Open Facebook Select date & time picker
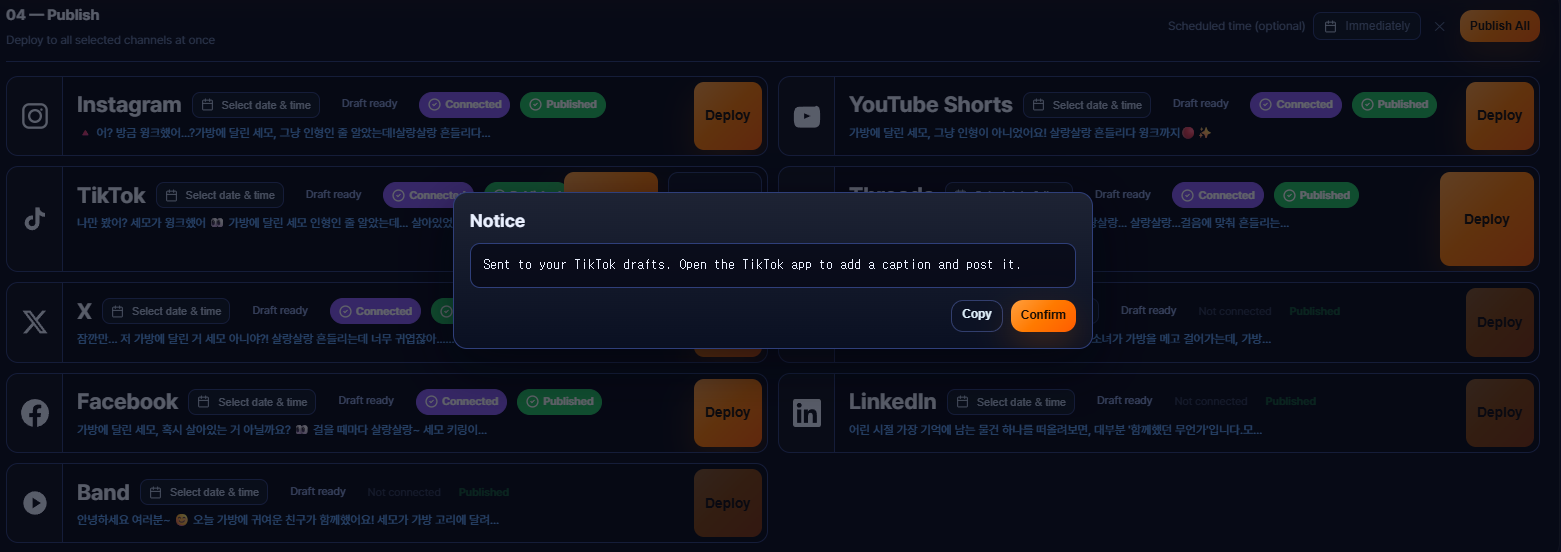This screenshot has width=1561, height=552. pos(252,402)
